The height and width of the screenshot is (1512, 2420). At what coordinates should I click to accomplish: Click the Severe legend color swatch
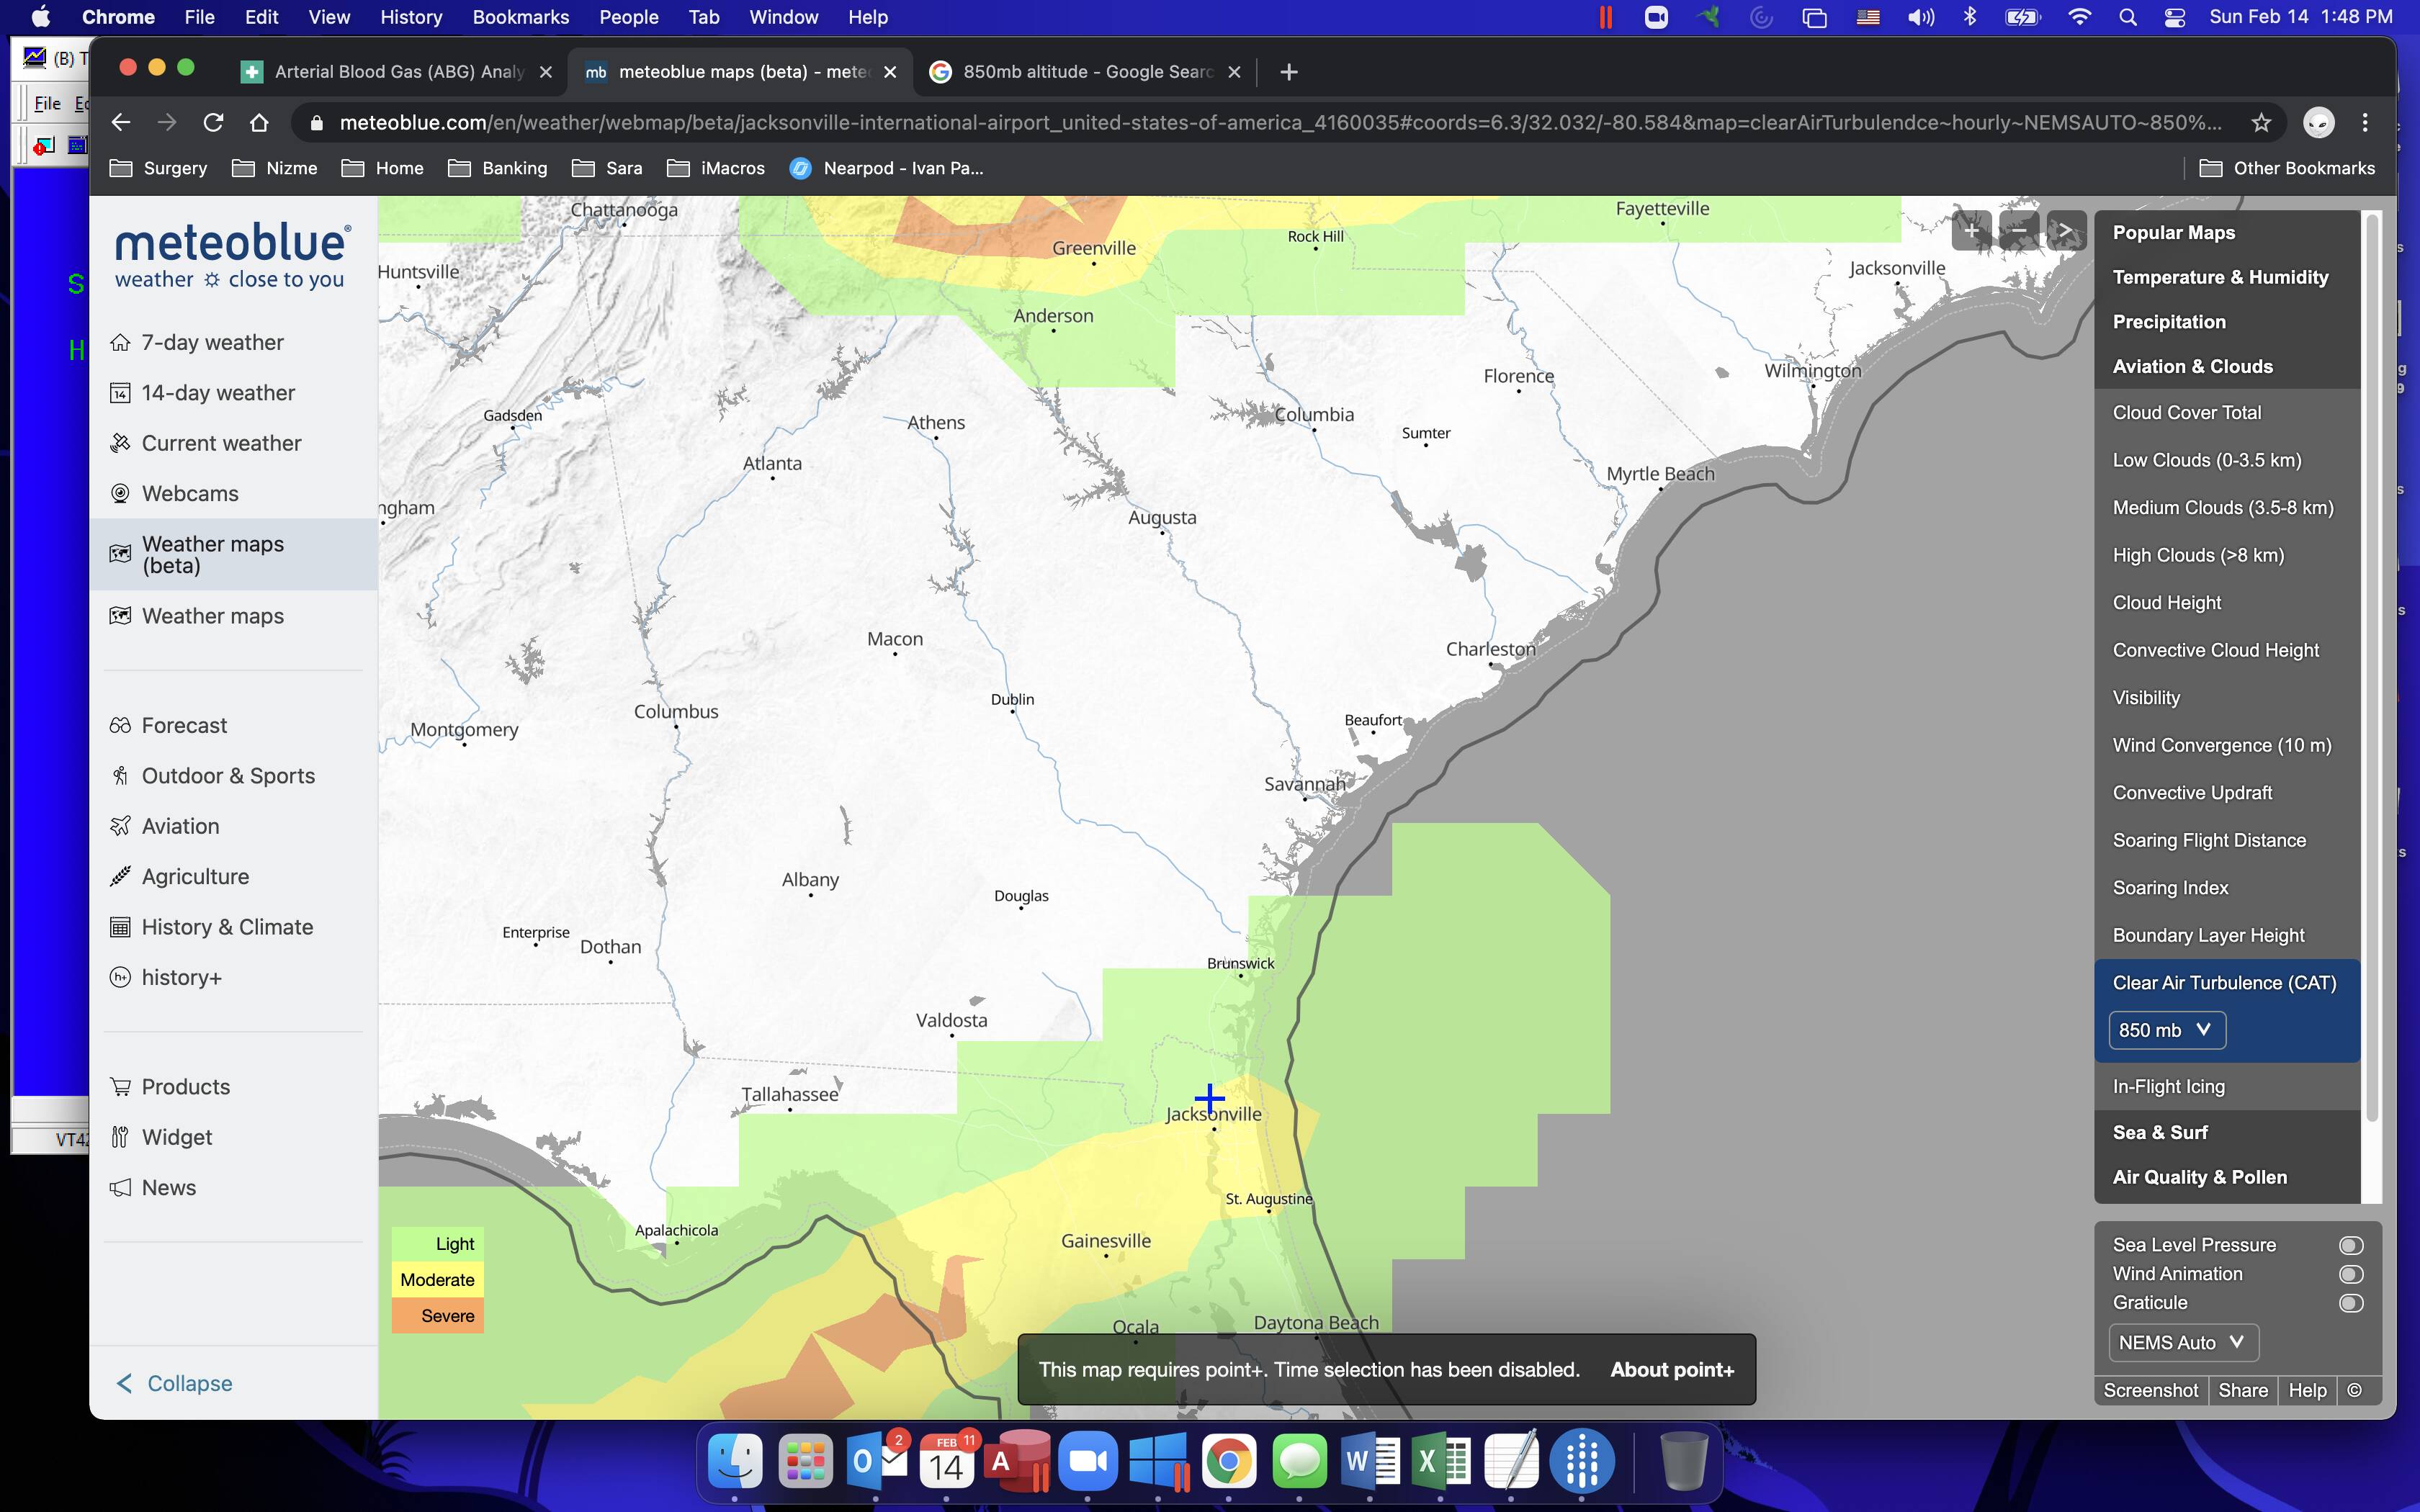point(437,1316)
